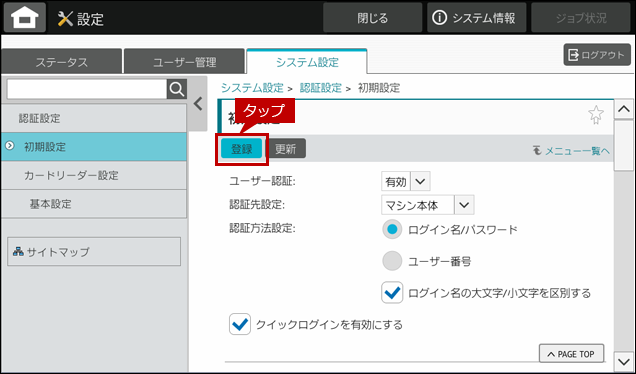The image size is (636, 374).
Task: Click the sidebar search input field
Action: click(87, 89)
